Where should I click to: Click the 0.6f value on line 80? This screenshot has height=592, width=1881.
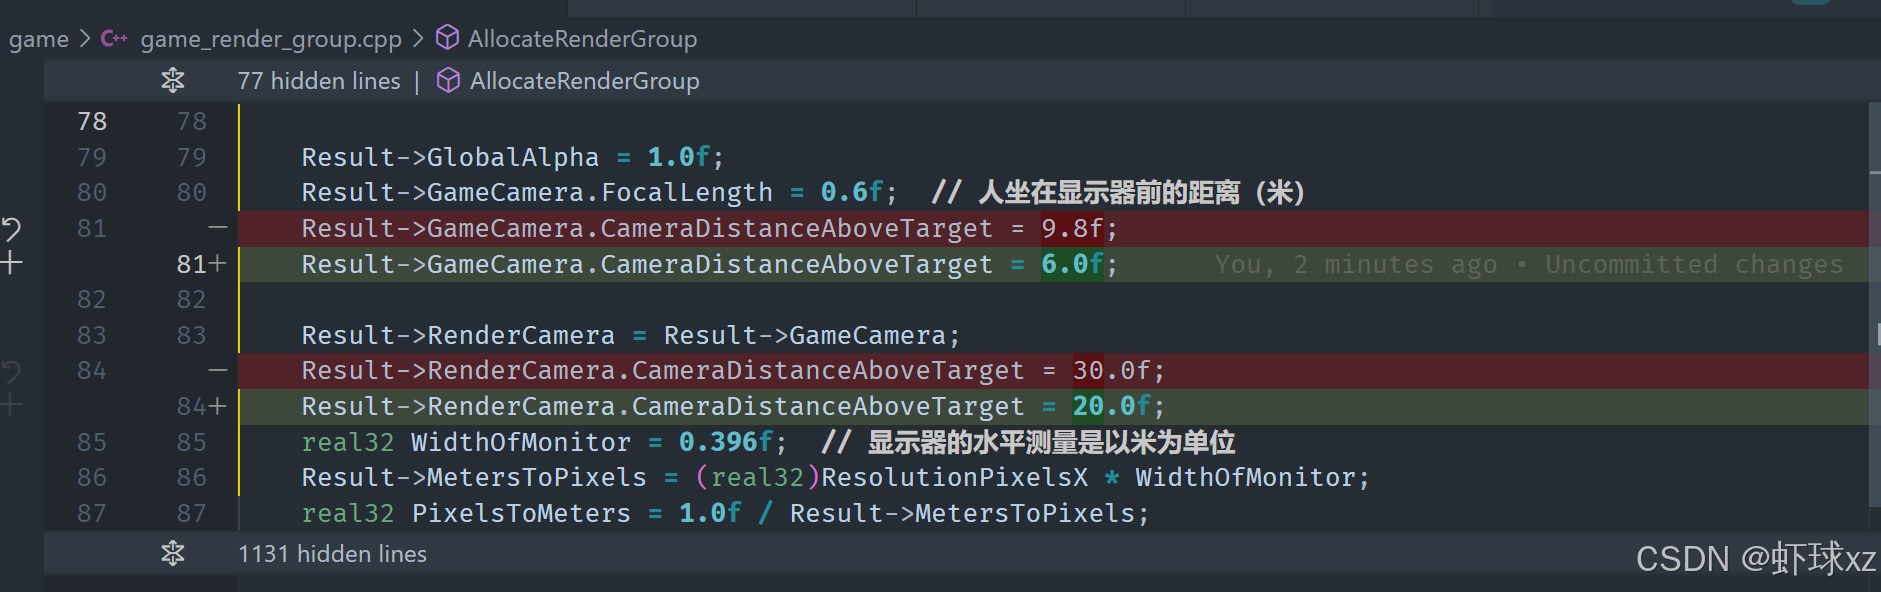coord(851,192)
